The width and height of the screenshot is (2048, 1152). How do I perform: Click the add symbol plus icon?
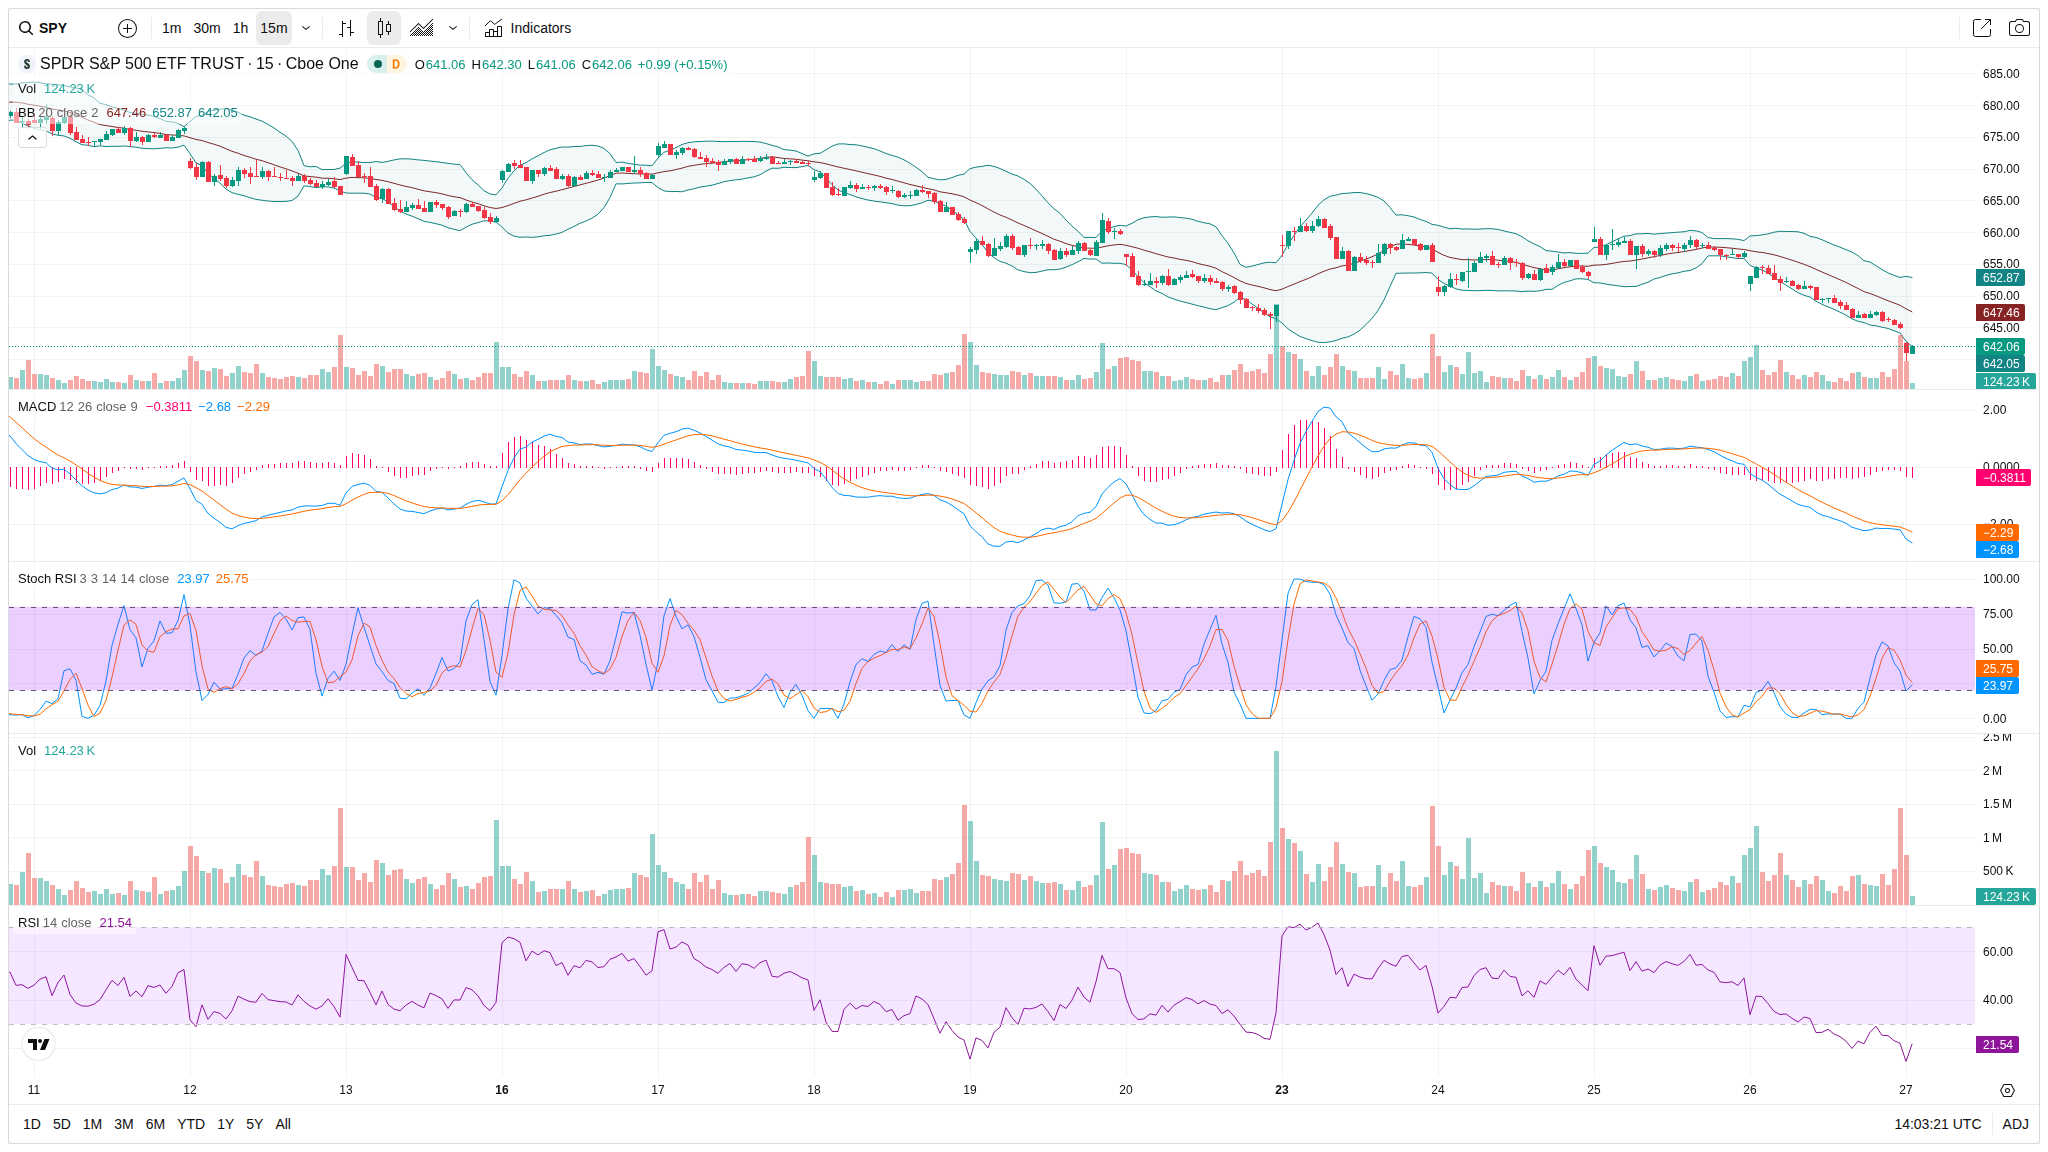tap(127, 28)
